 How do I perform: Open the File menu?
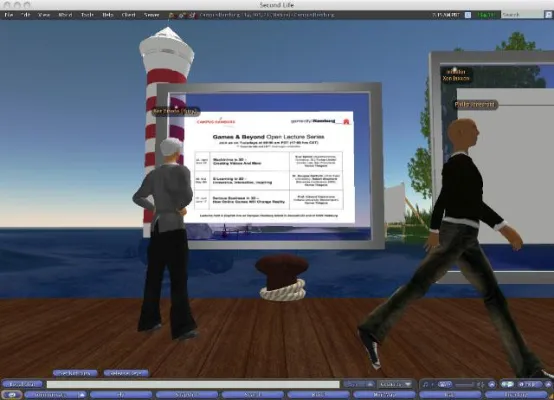[8, 15]
